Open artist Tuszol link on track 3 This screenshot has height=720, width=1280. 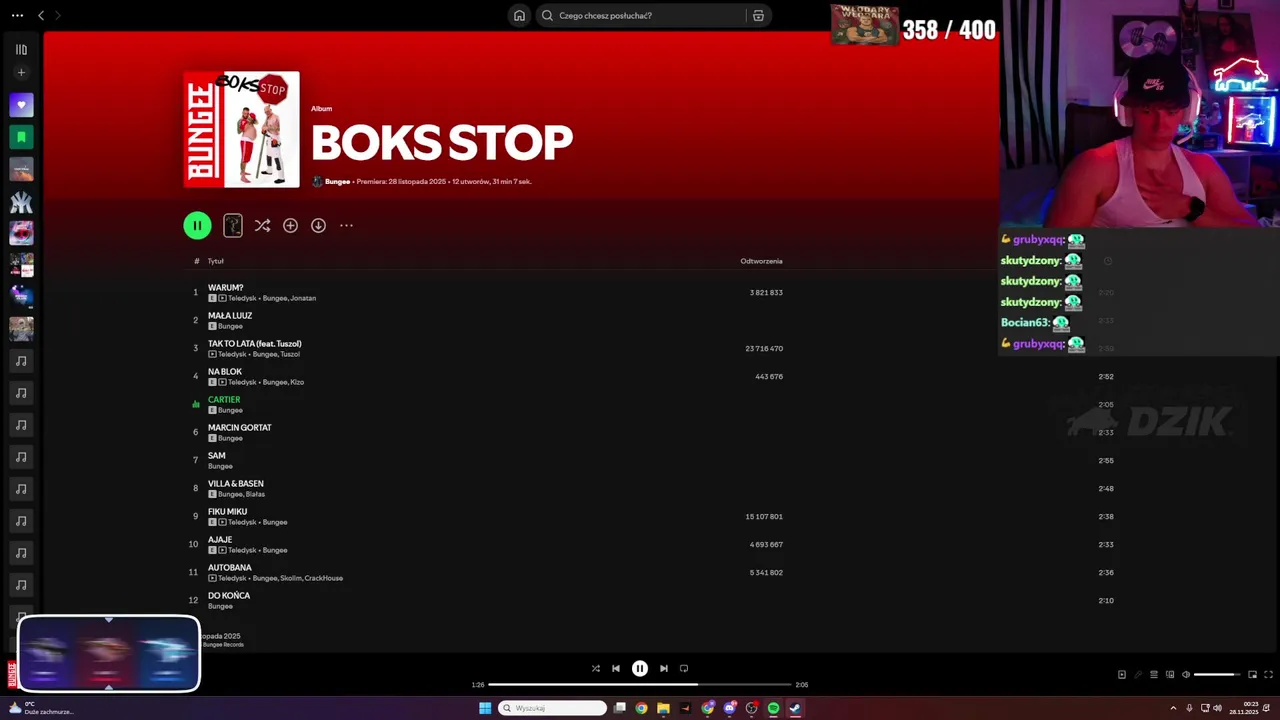point(290,354)
